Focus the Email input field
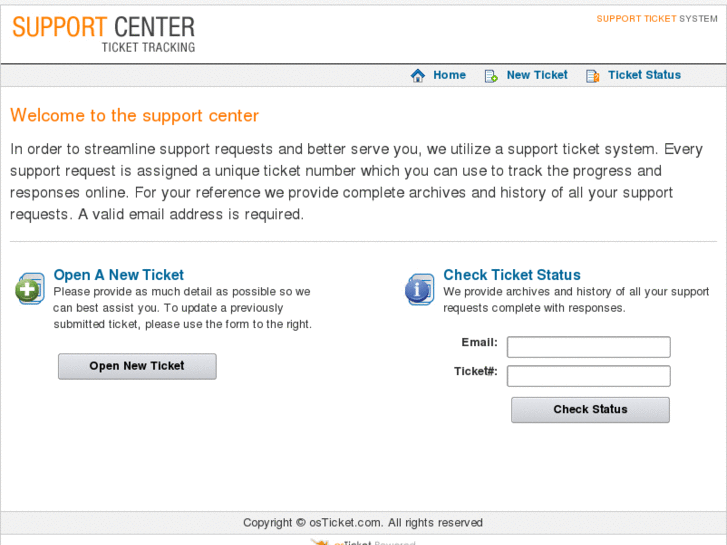The width and height of the screenshot is (727, 545). 588,347
